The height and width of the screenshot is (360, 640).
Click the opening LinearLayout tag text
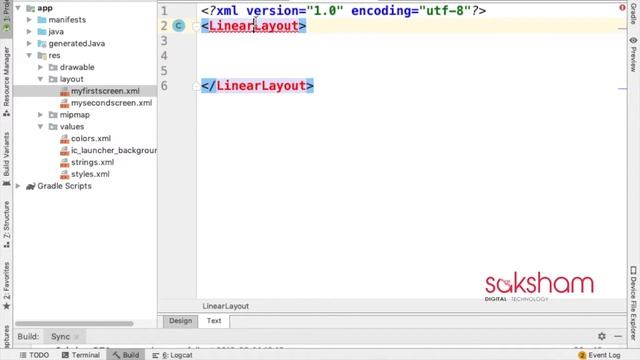click(253, 26)
